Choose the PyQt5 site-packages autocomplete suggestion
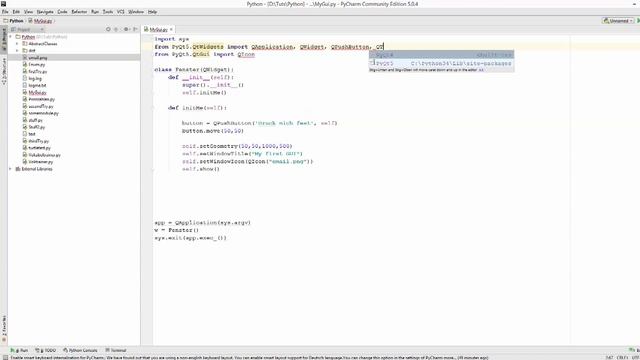This screenshot has width=640, height=360. (x=441, y=63)
